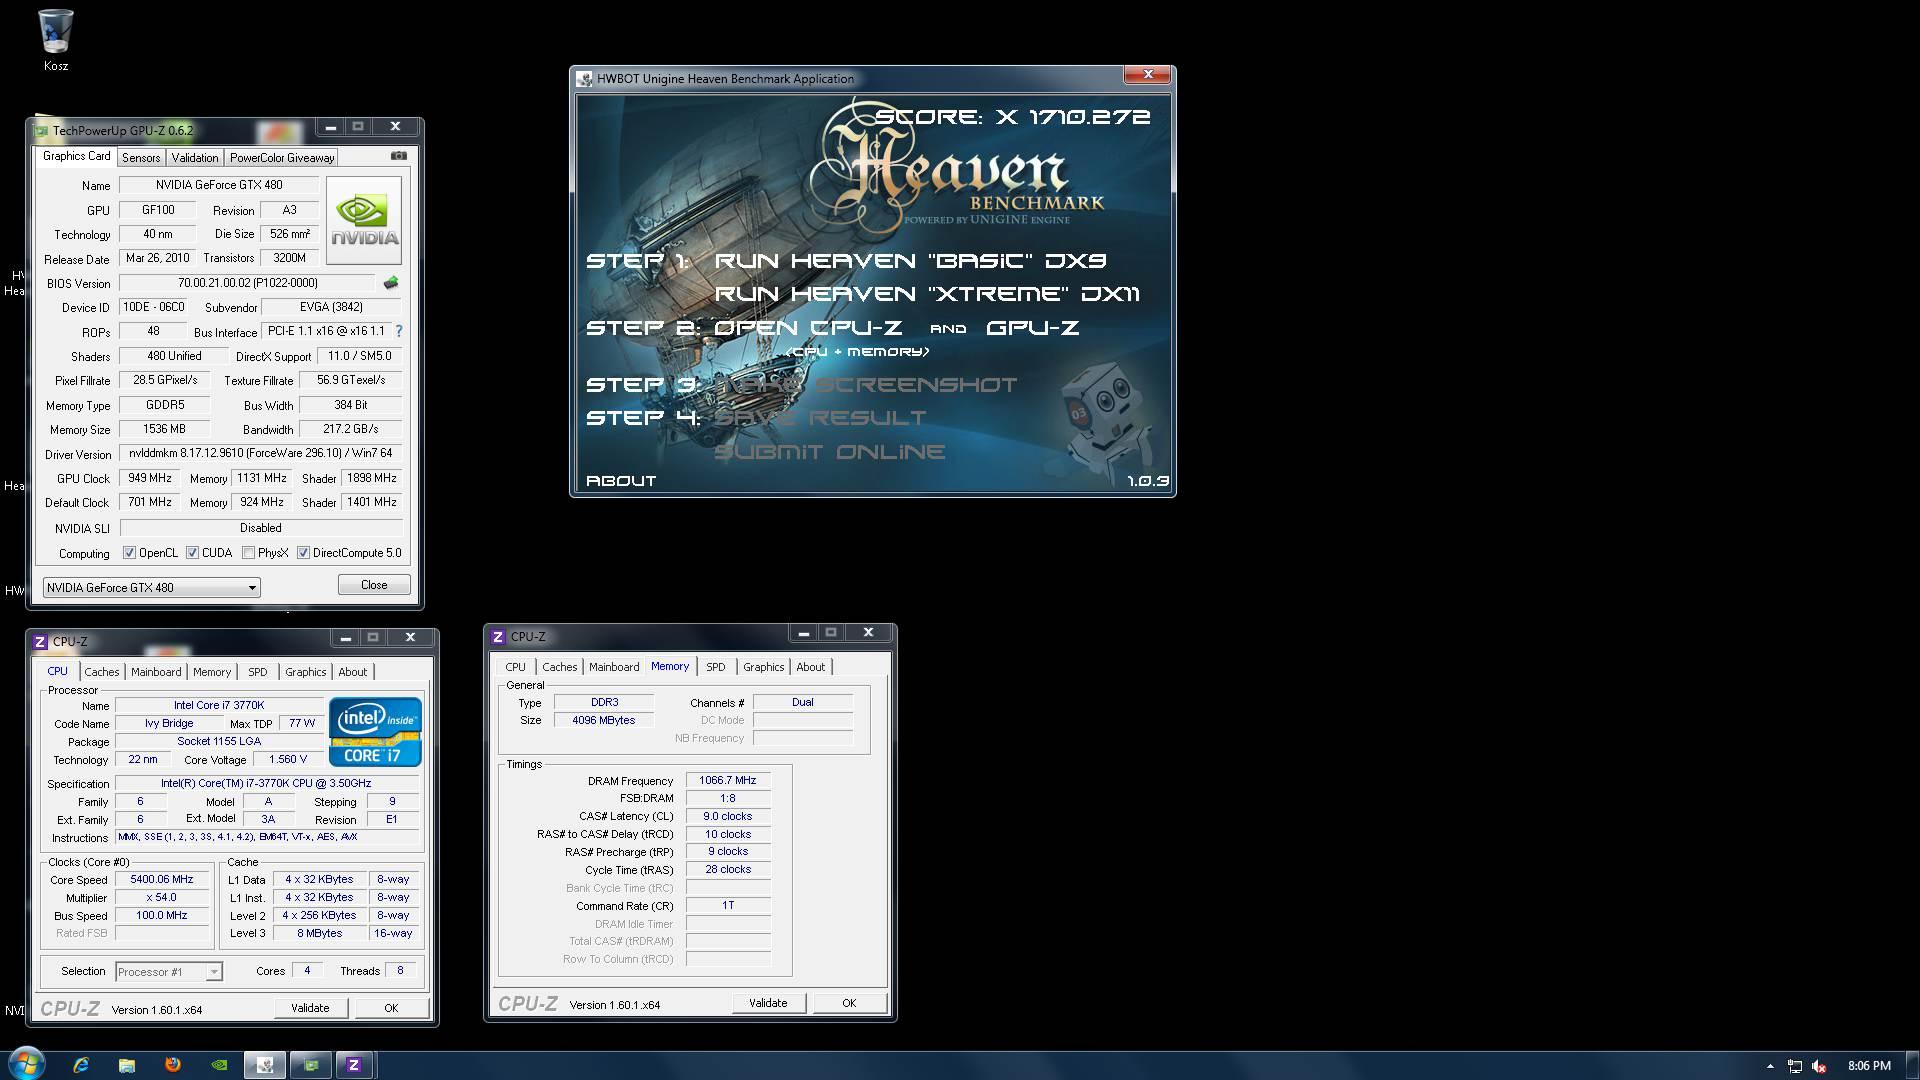Open Memory tab in left CPU-Z window
This screenshot has width=1920, height=1080.
click(212, 672)
